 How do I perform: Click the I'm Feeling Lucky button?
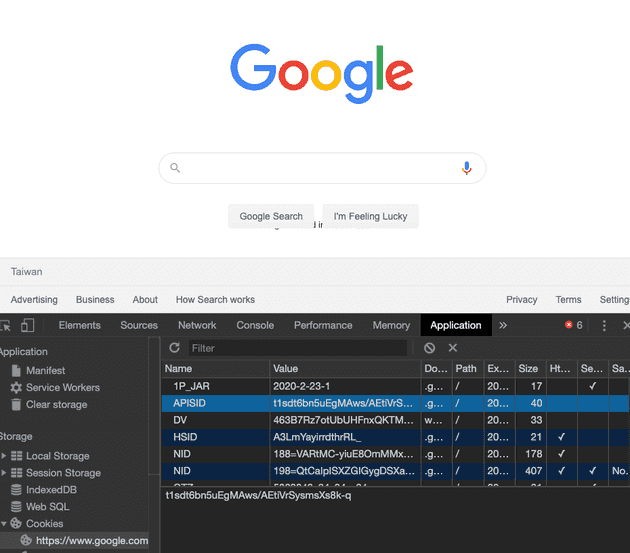point(370,216)
